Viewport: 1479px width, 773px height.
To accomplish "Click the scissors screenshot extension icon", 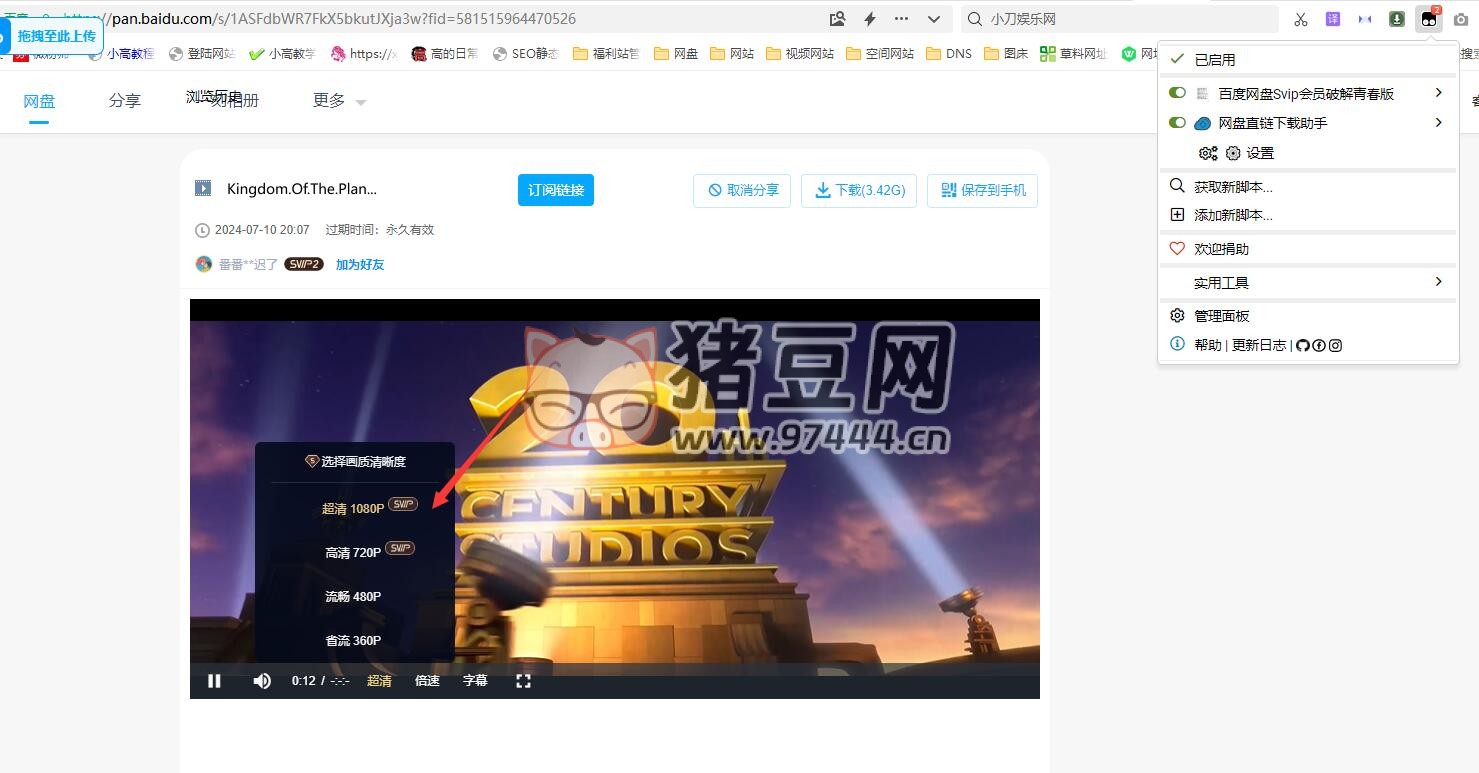I will pos(1301,19).
